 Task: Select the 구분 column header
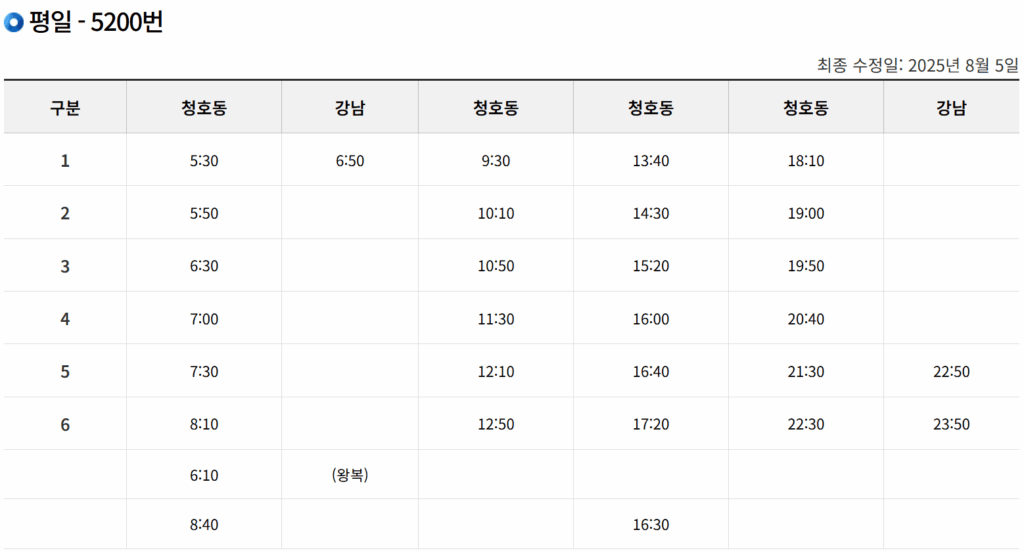(x=65, y=108)
